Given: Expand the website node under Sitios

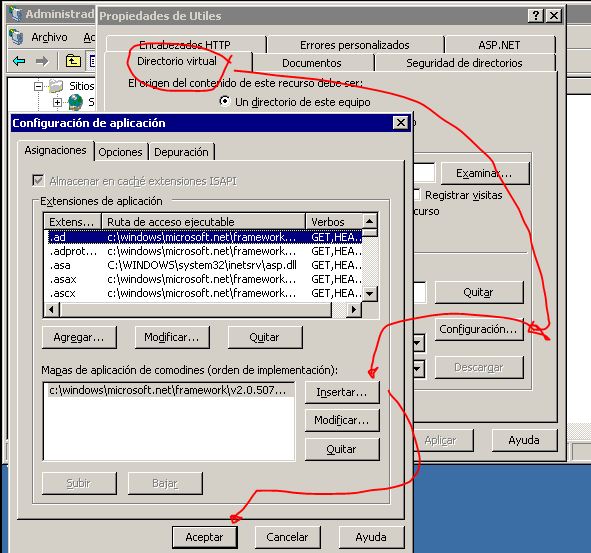Looking at the screenshot, I should pos(57,102).
